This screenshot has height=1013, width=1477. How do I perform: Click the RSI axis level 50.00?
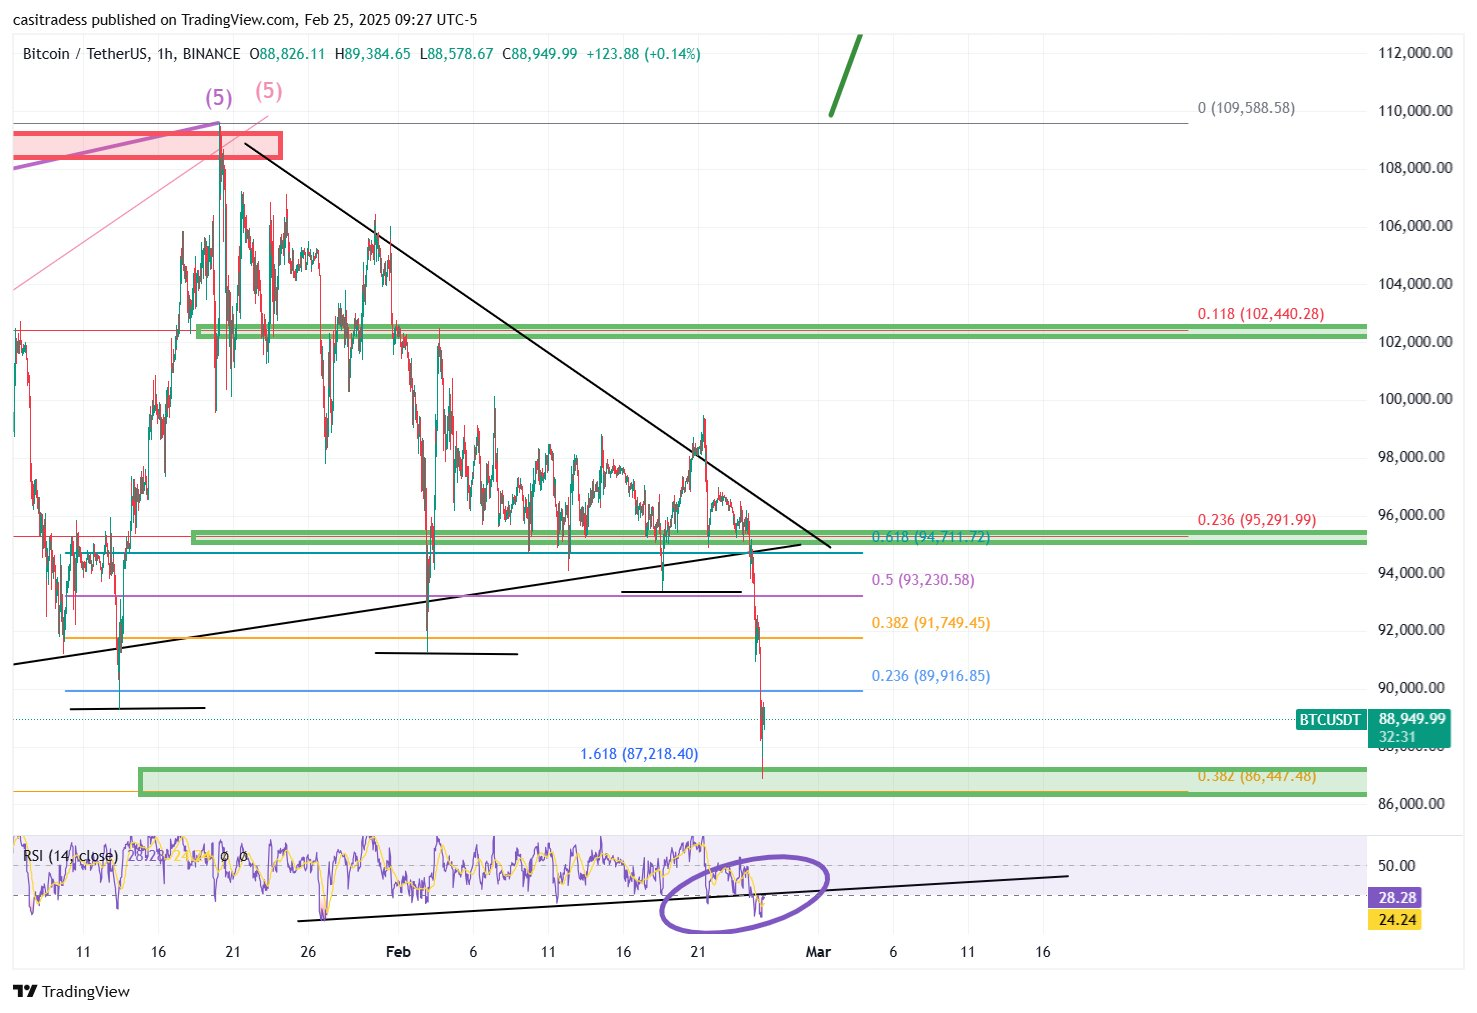[x=1397, y=865]
